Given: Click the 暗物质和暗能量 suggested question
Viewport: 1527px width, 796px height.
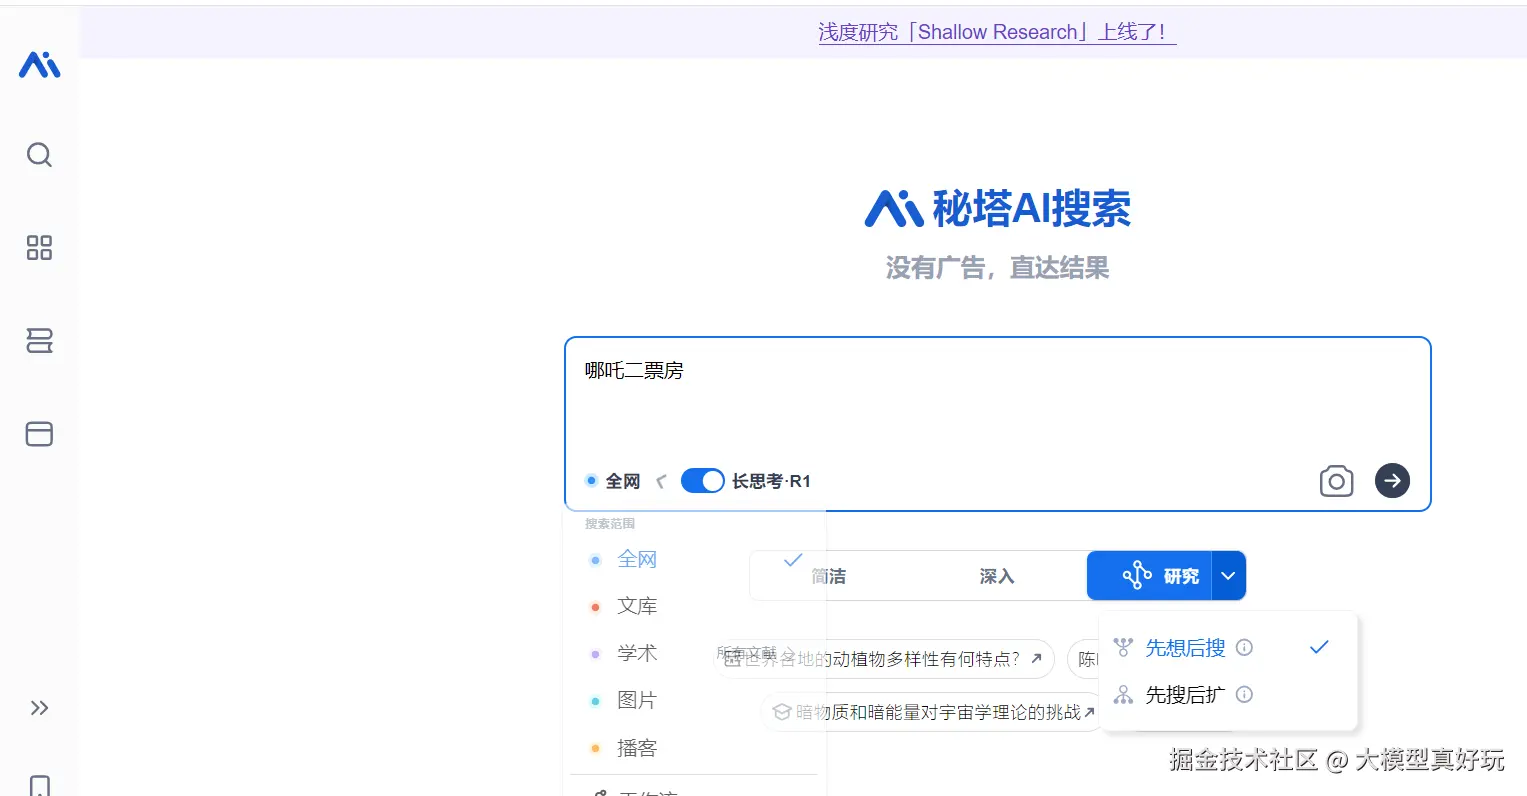Looking at the screenshot, I should (933, 712).
